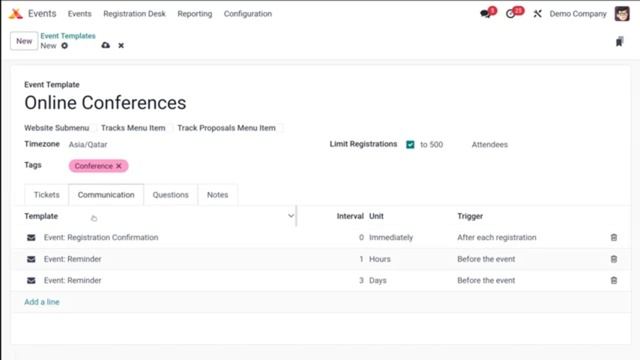Click the Odoo Events app logo

(x=16, y=14)
